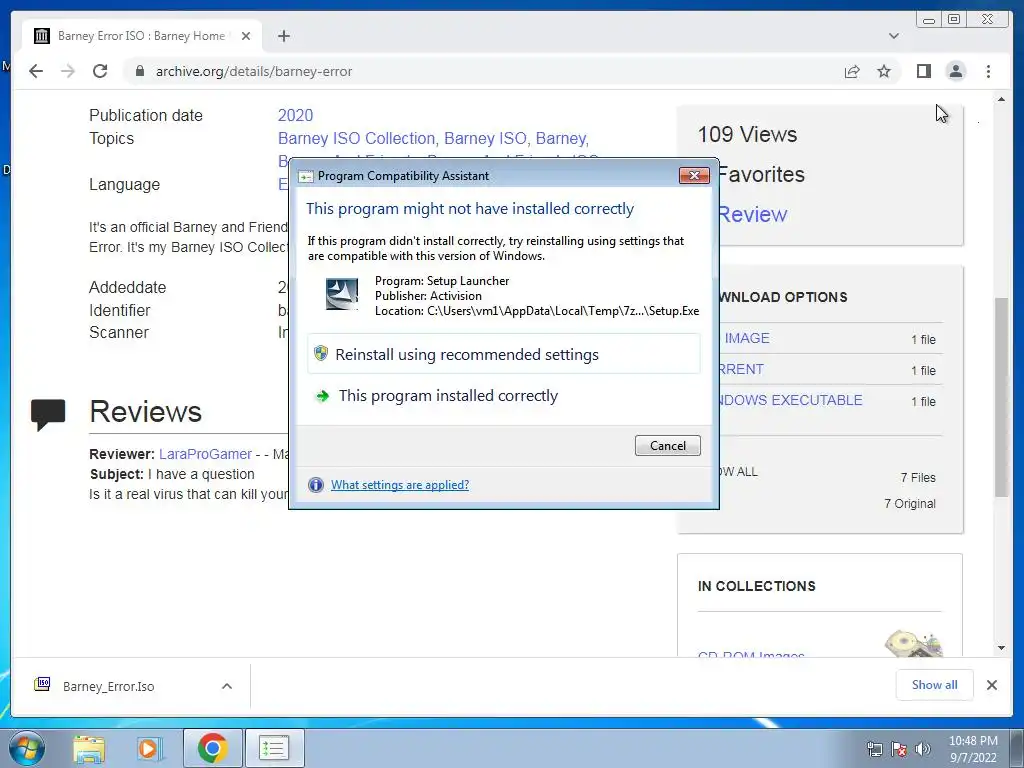Image resolution: width=1024 pixels, height=768 pixels.
Task: Click the shield icon beside Reinstall option
Action: [x=321, y=353]
